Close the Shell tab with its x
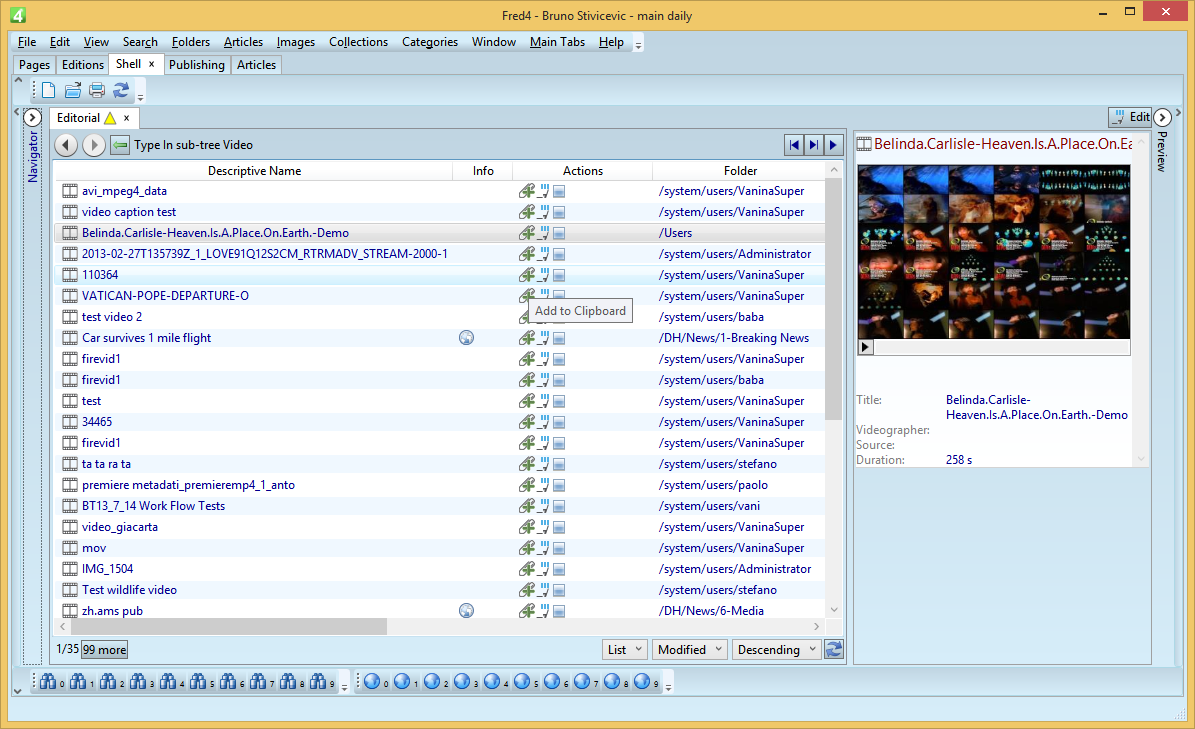 152,64
